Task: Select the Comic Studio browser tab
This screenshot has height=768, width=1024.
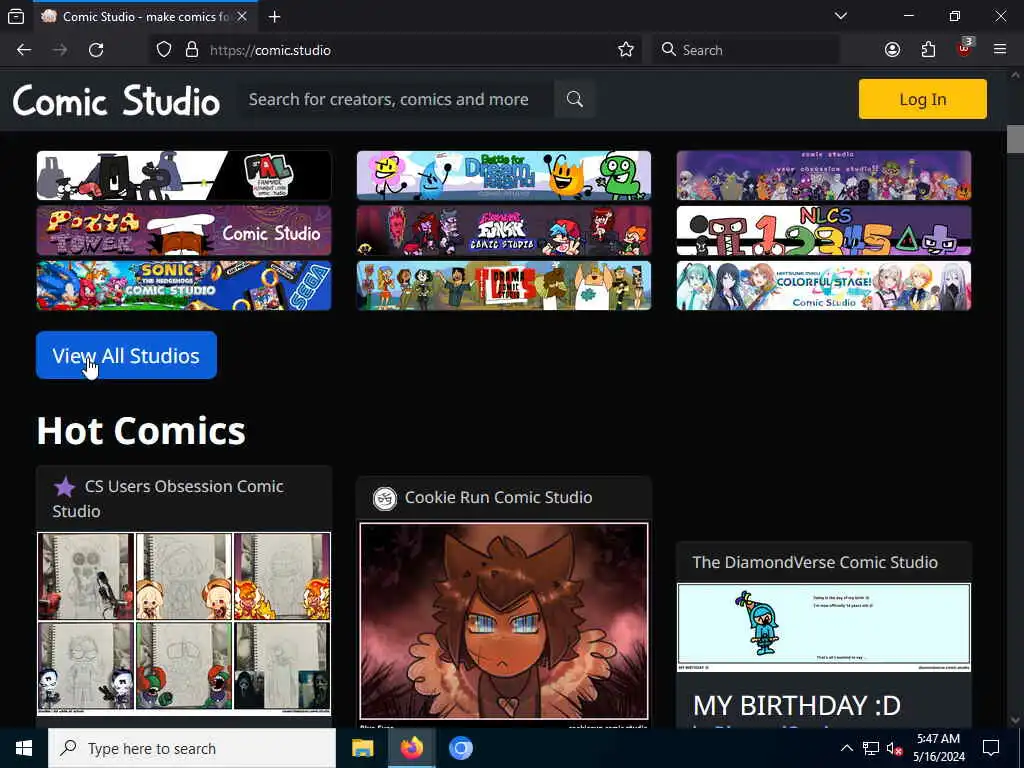Action: point(145,17)
